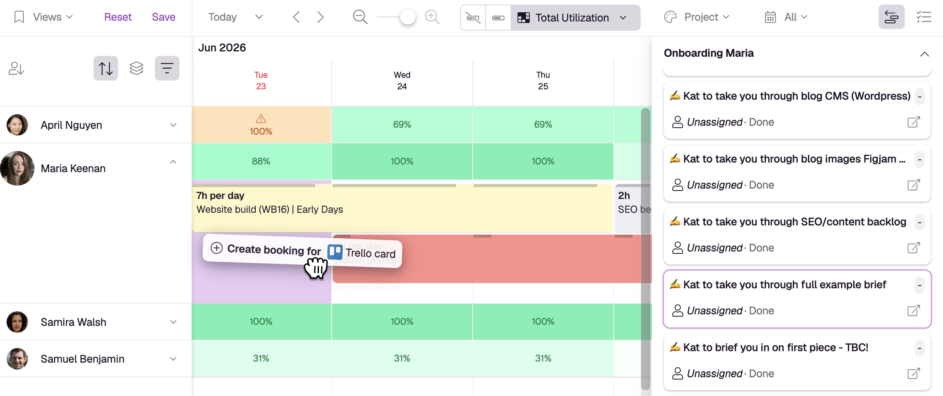Open Figjam card external link icon
The width and height of the screenshot is (943, 396).
pos(914,185)
